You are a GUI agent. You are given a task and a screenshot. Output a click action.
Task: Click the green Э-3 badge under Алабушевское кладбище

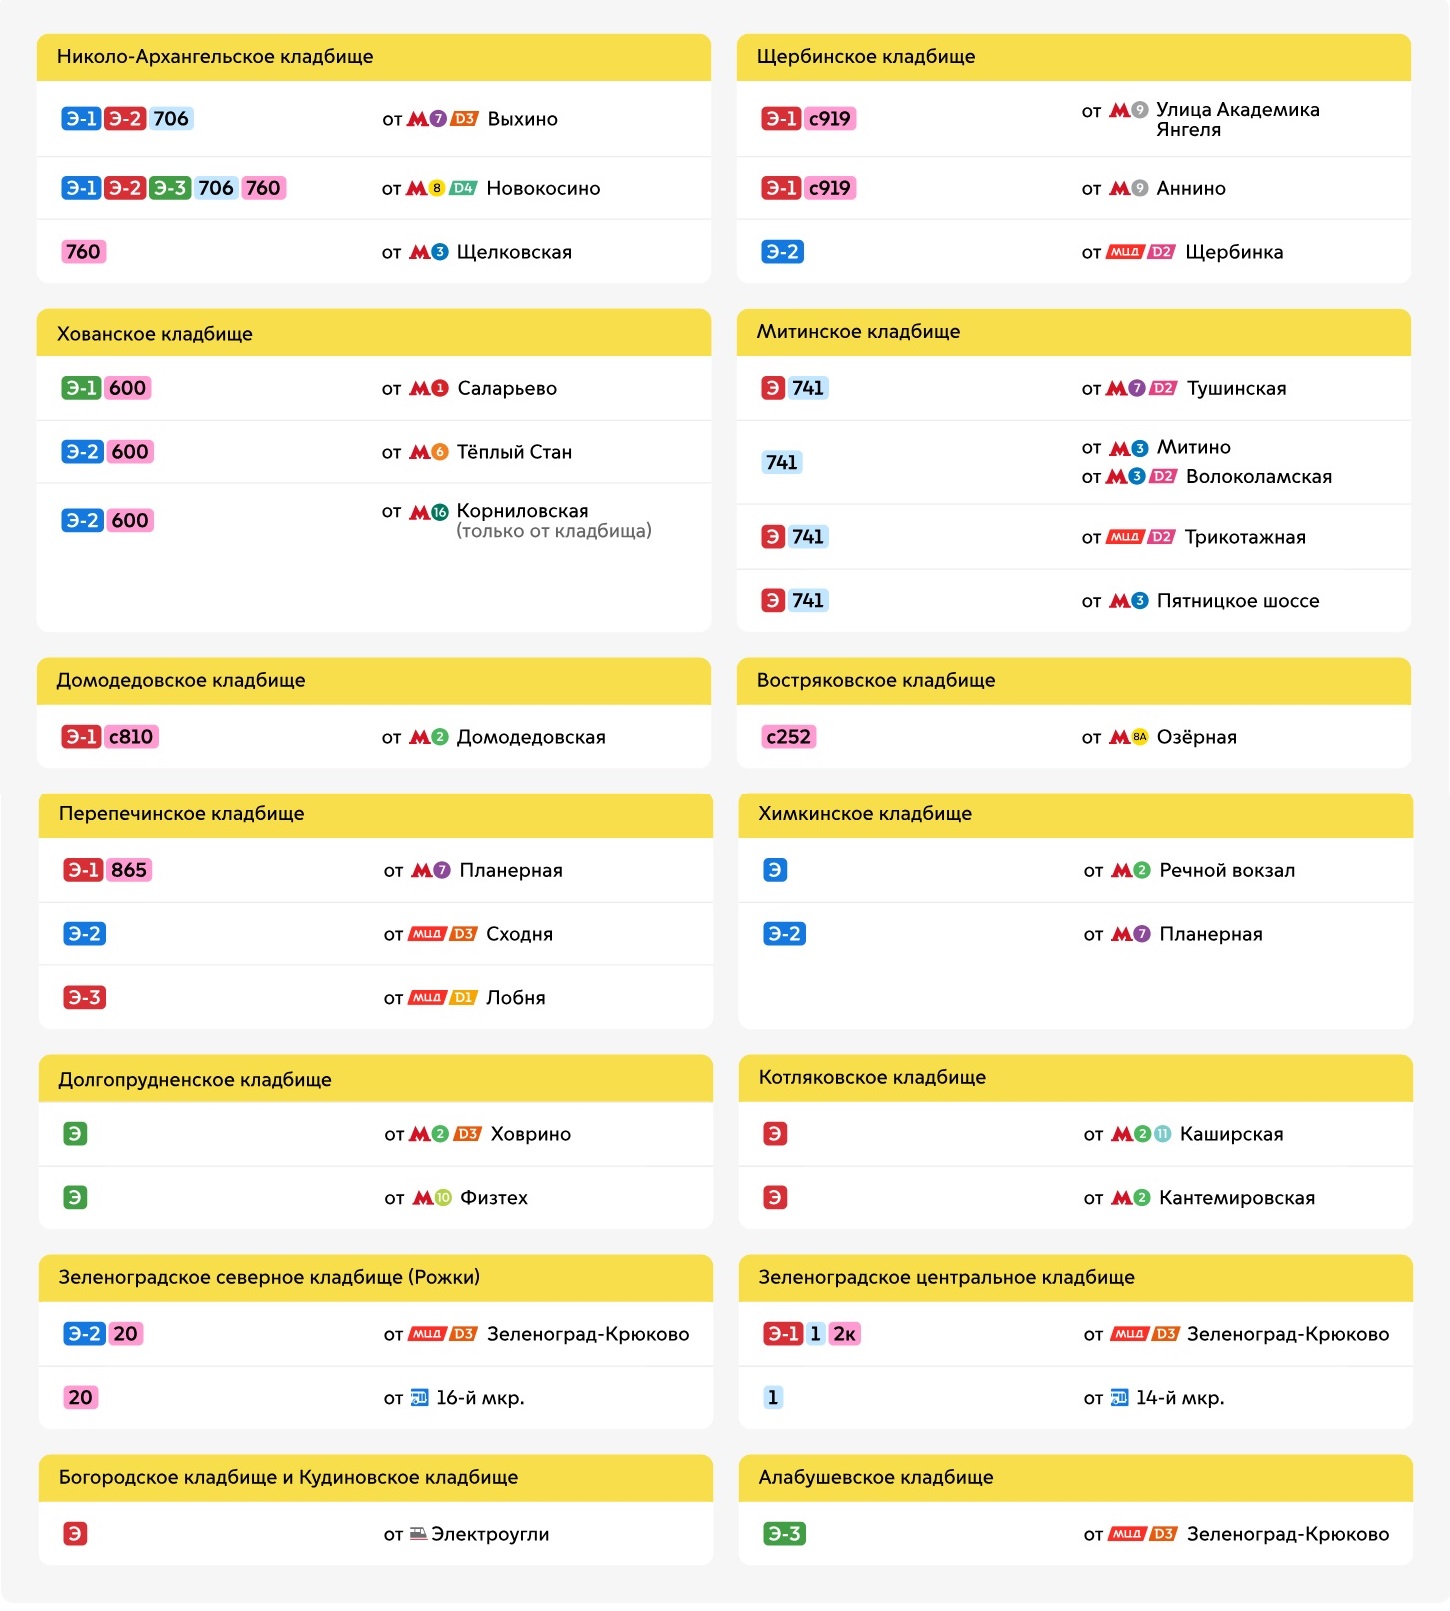pyautogui.click(x=784, y=1534)
